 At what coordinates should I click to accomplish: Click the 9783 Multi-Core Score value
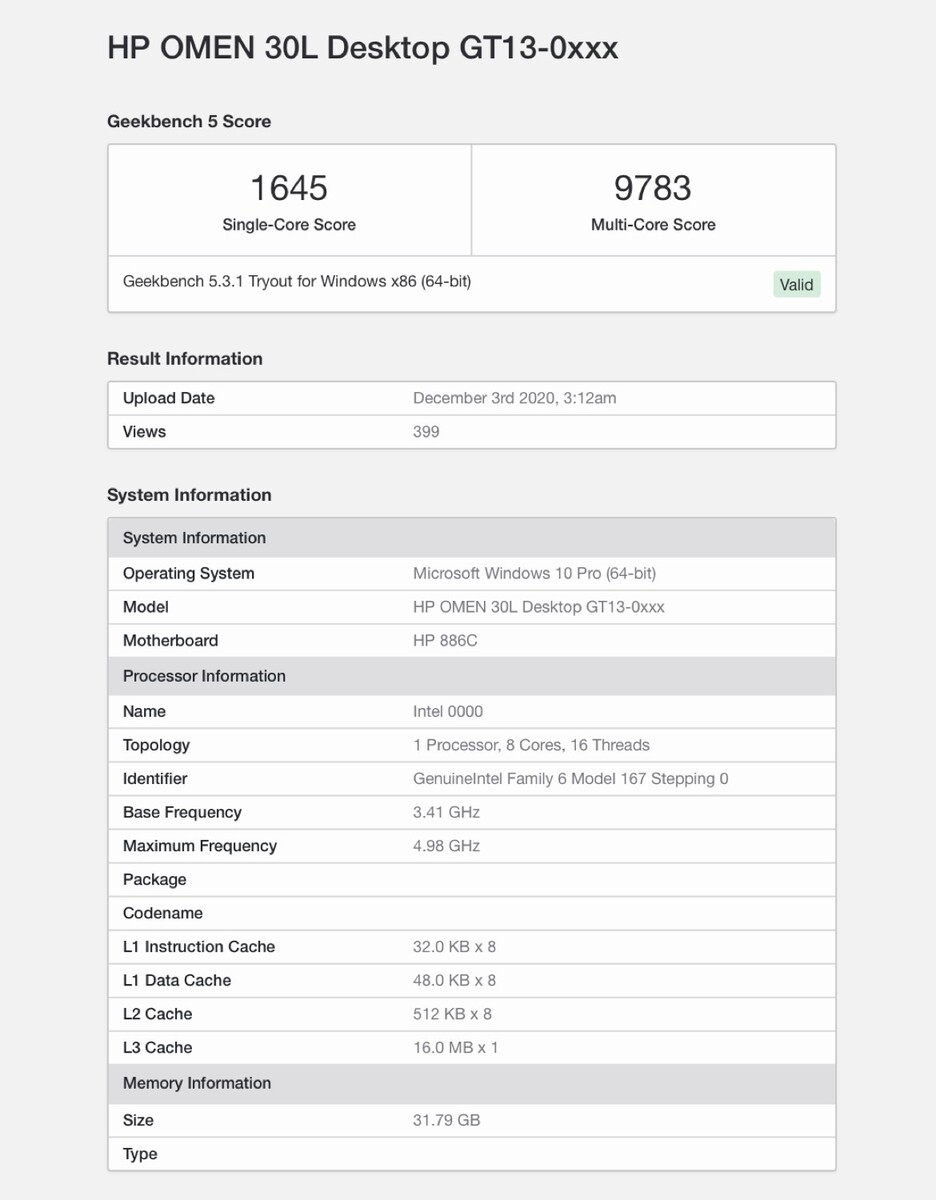point(653,188)
